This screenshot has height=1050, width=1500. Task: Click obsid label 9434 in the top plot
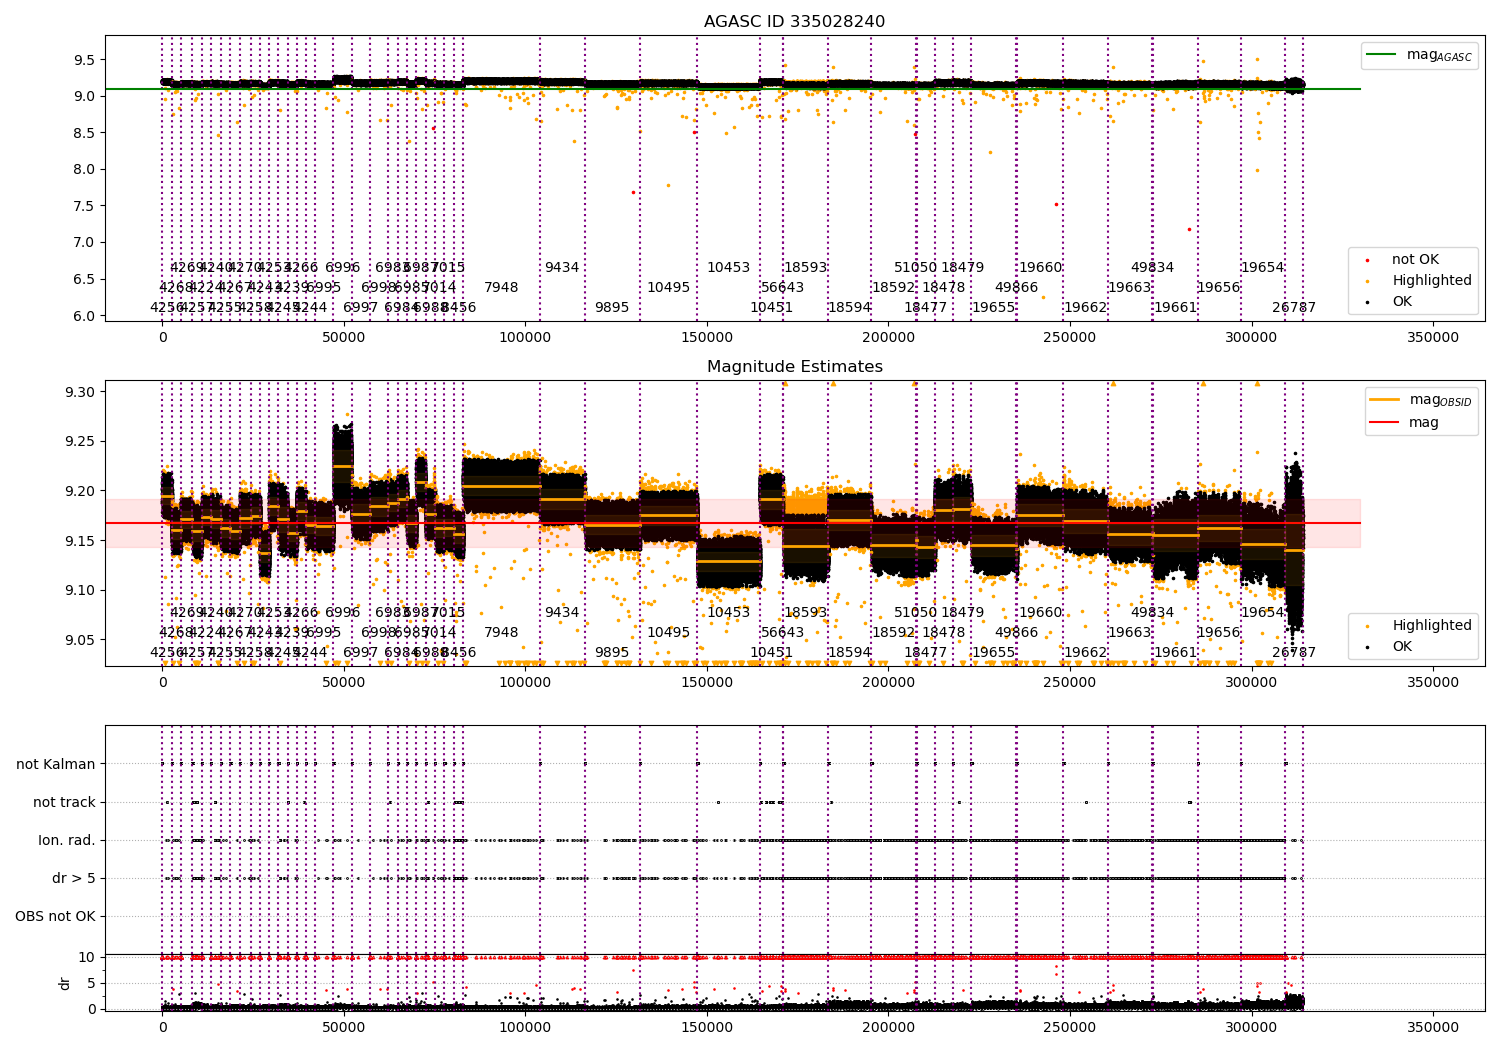tap(562, 268)
